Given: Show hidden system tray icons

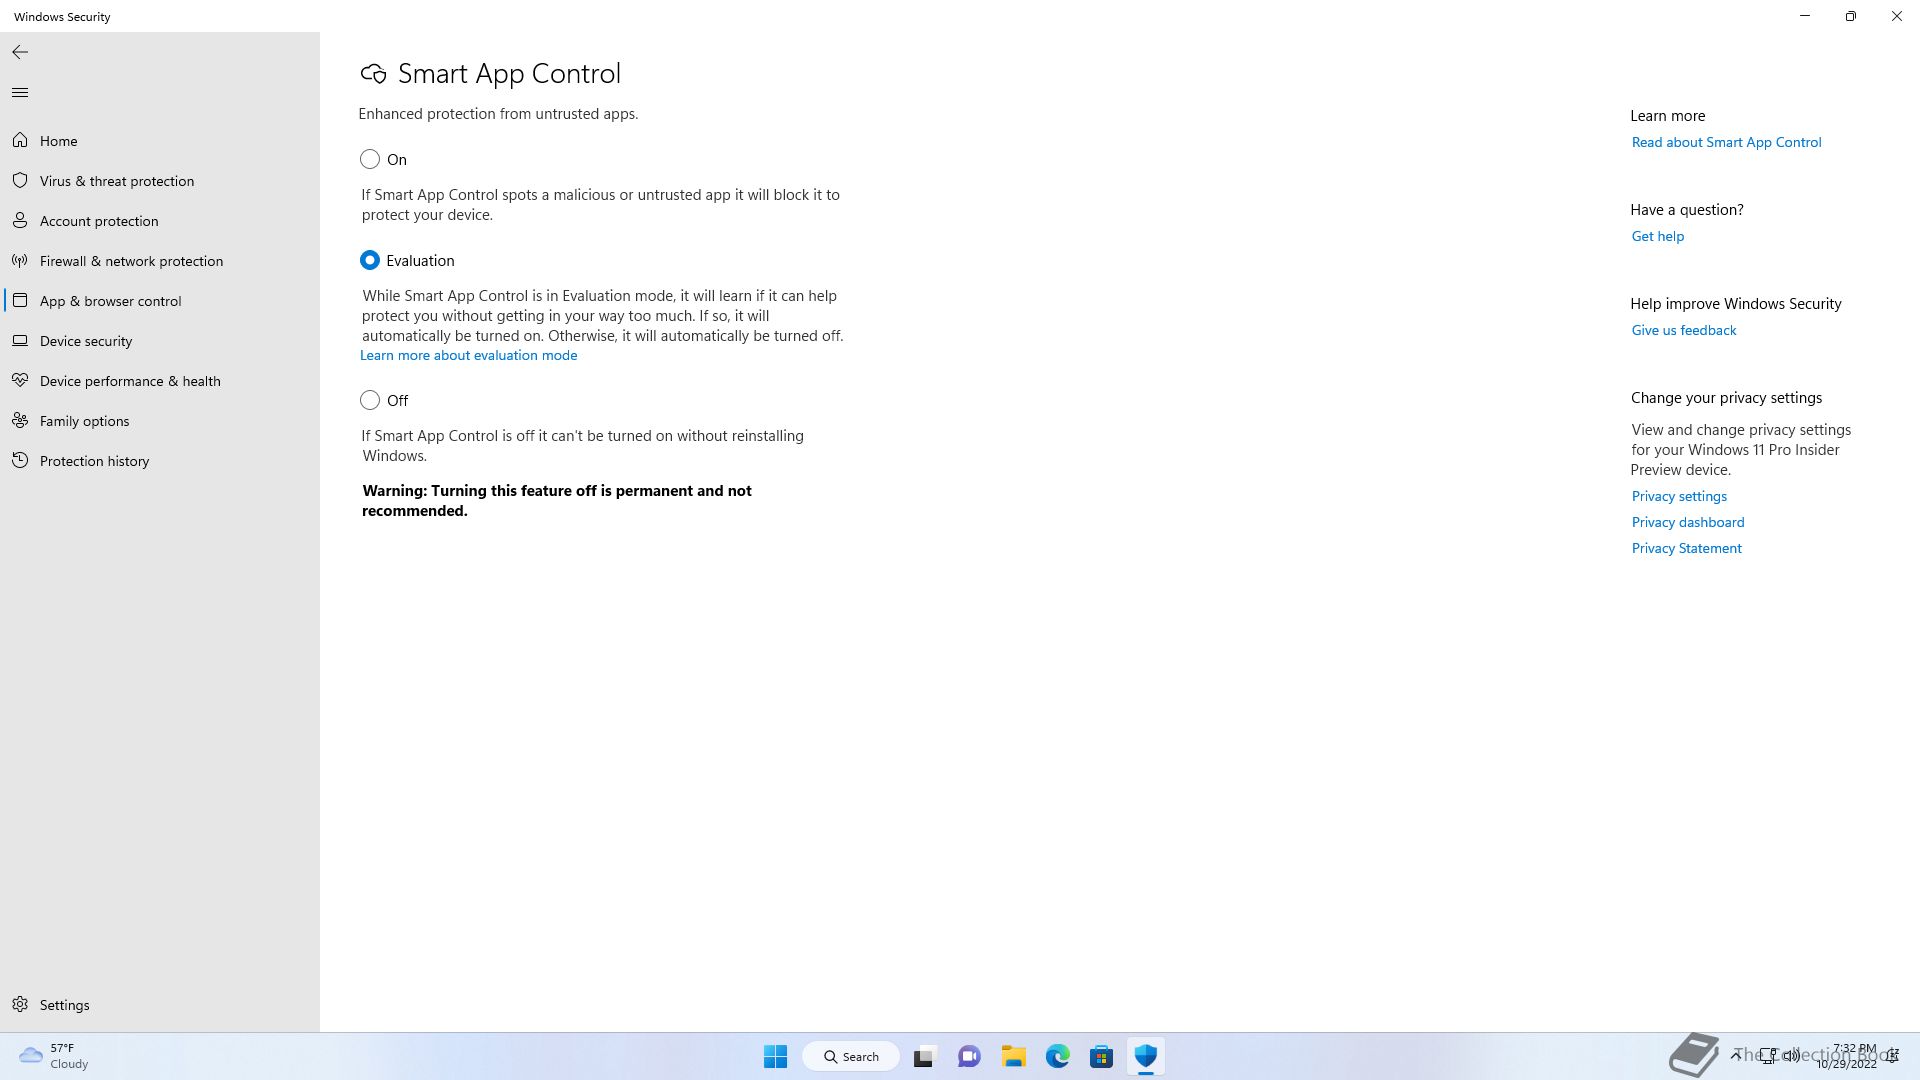Looking at the screenshot, I should point(1736,1055).
